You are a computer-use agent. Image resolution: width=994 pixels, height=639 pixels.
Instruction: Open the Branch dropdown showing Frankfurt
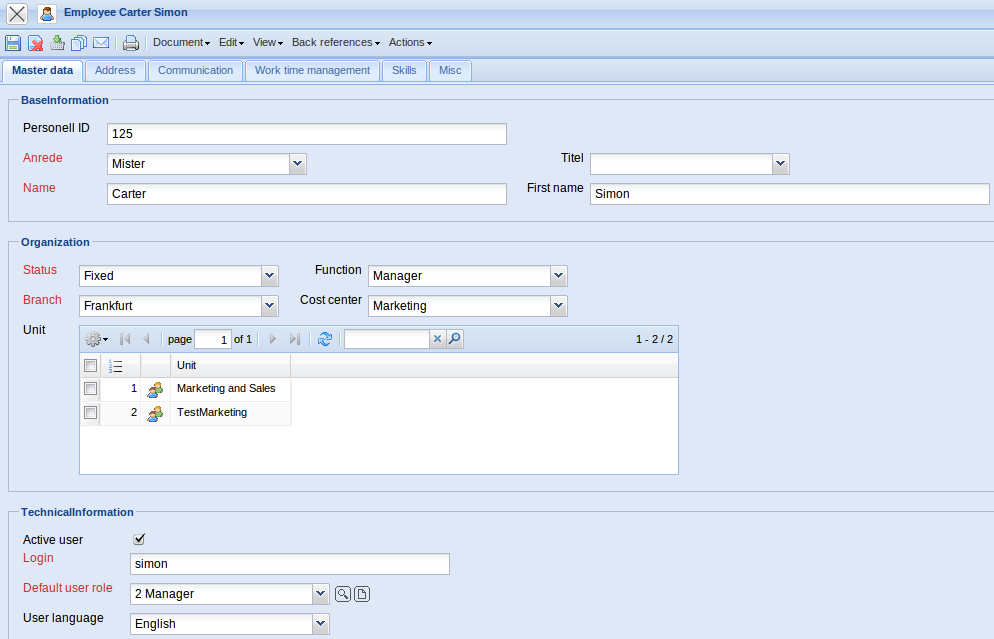point(269,306)
